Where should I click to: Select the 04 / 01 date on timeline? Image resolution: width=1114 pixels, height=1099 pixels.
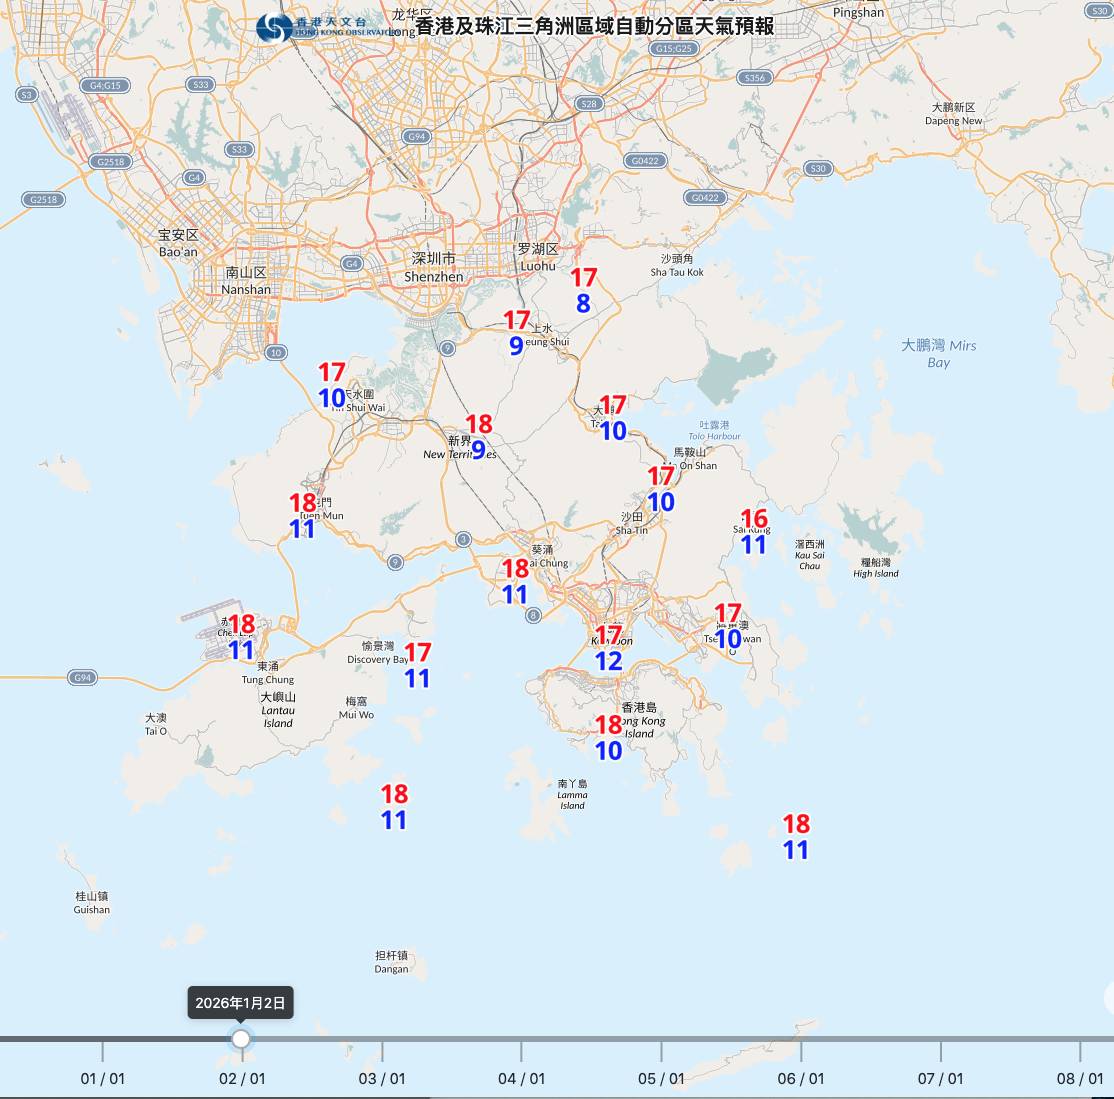521,1078
